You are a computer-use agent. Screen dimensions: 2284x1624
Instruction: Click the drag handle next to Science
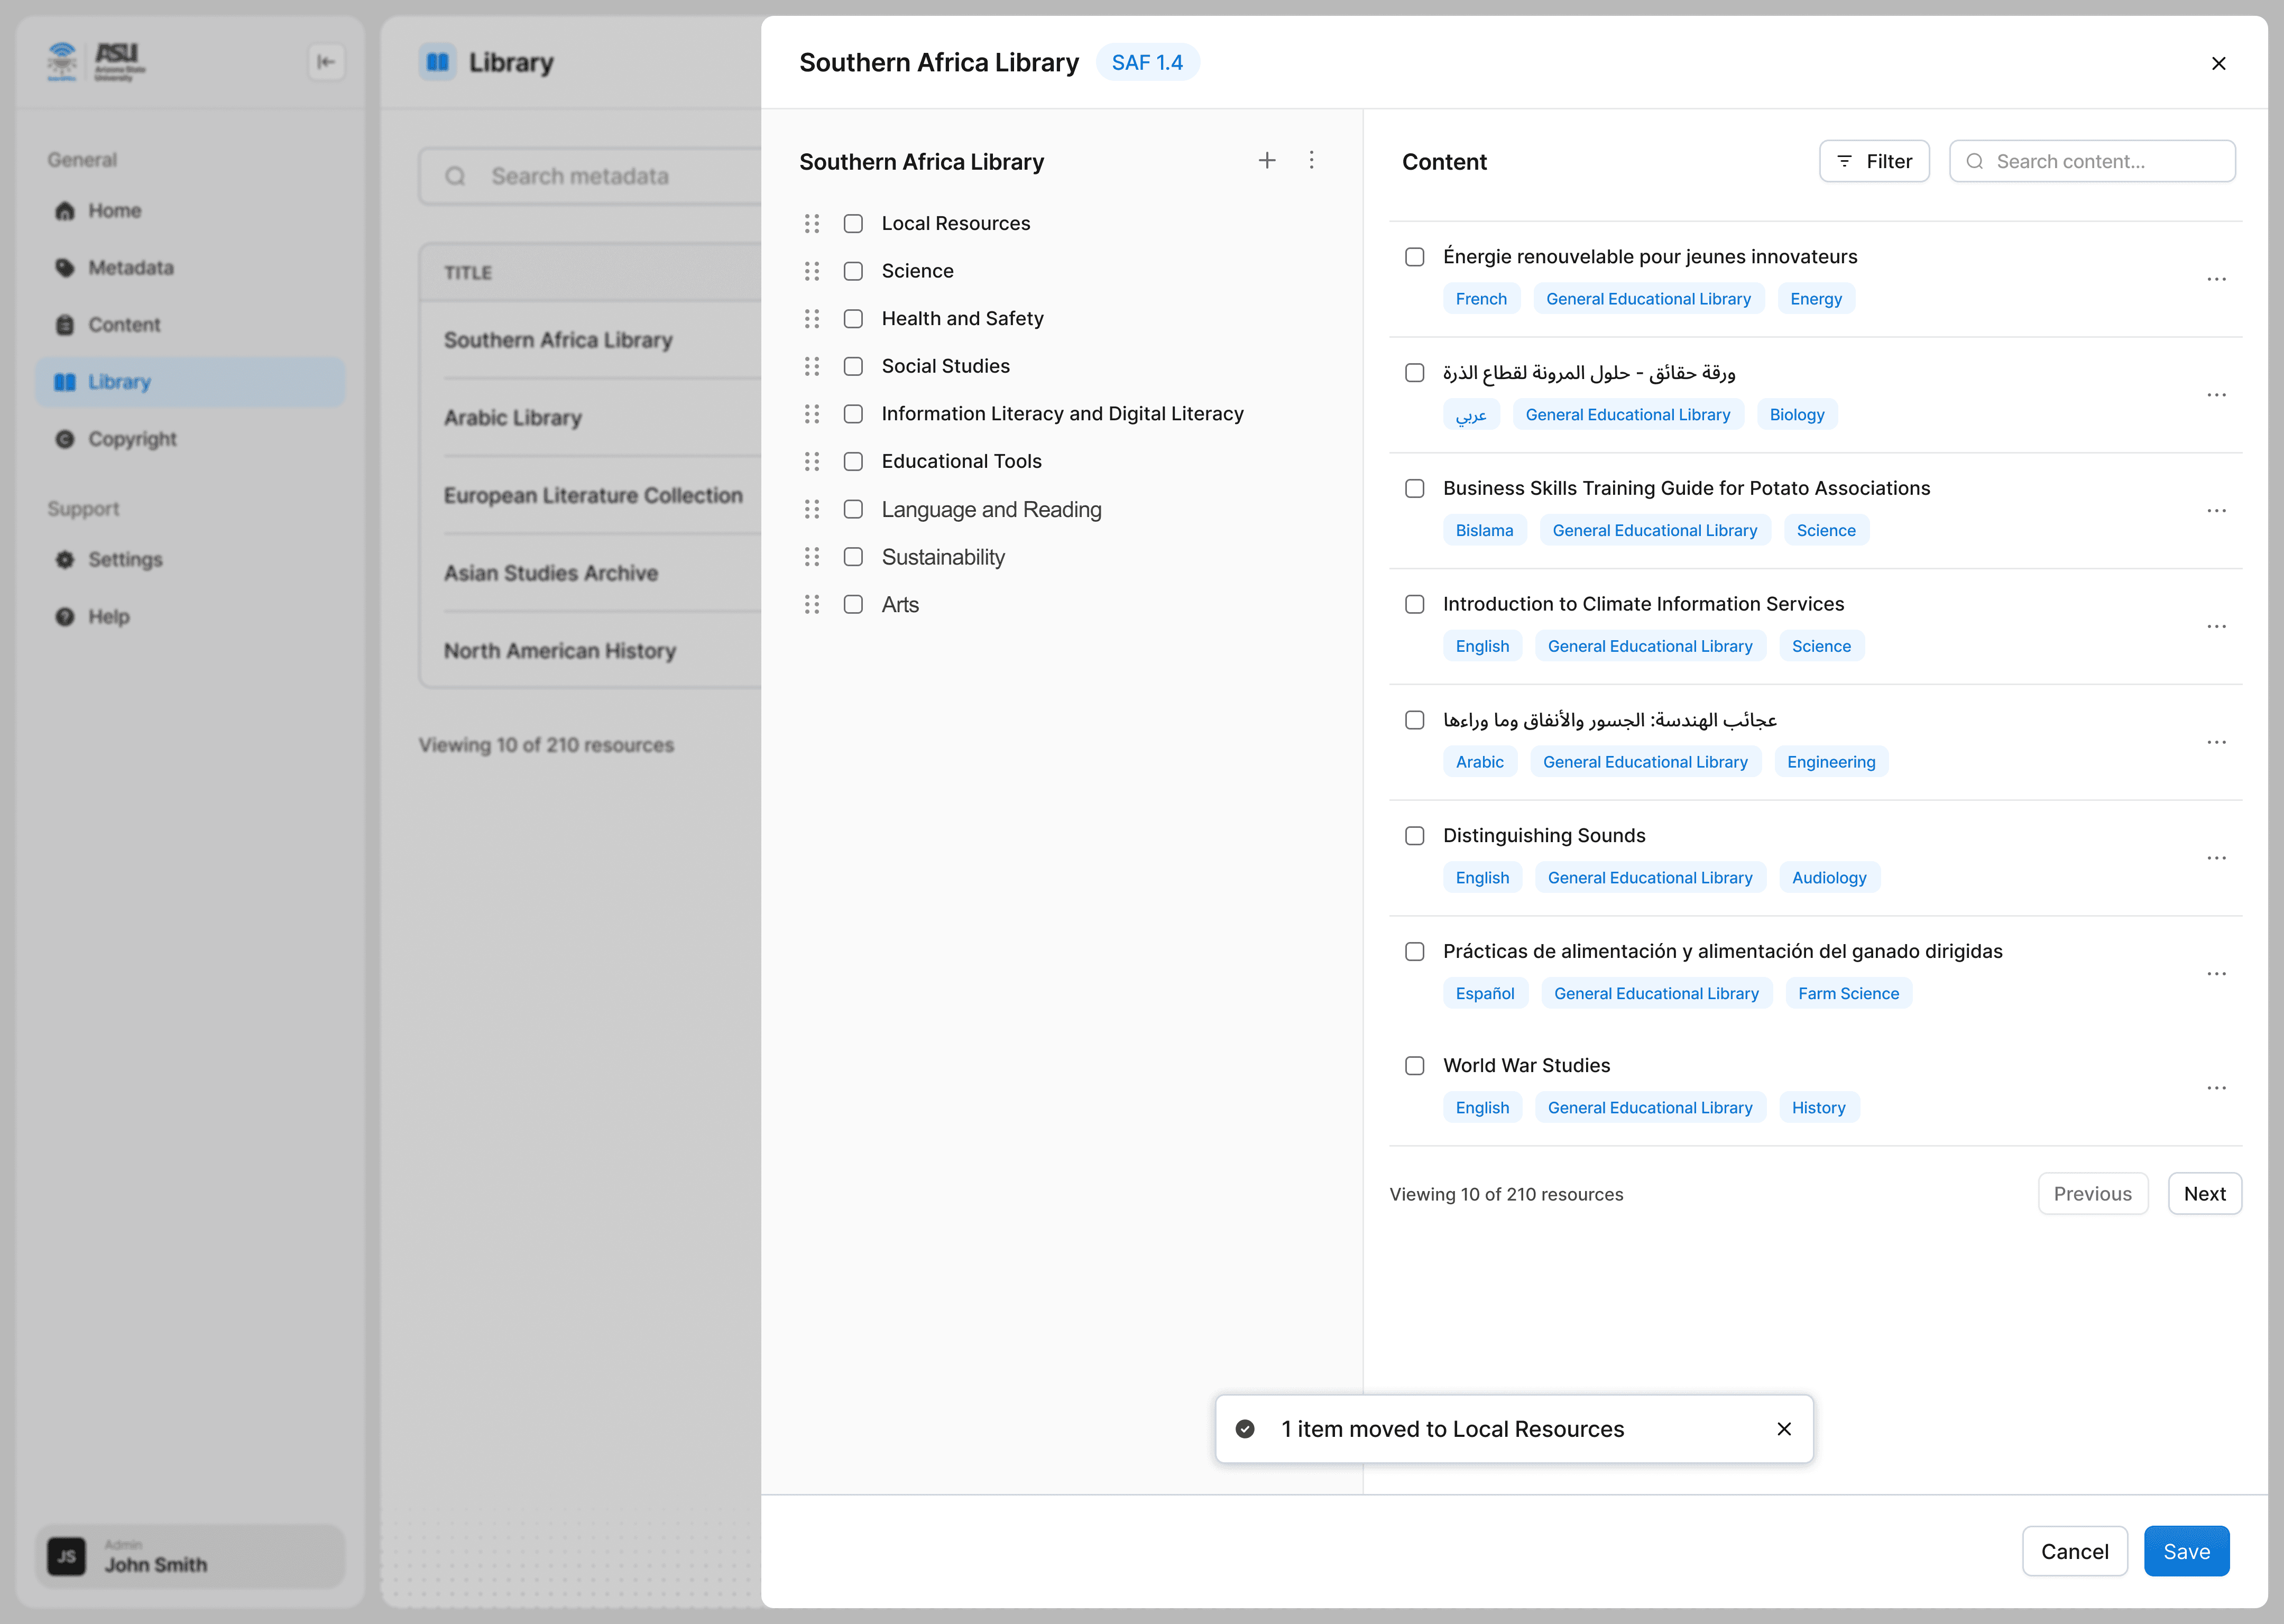click(812, 271)
